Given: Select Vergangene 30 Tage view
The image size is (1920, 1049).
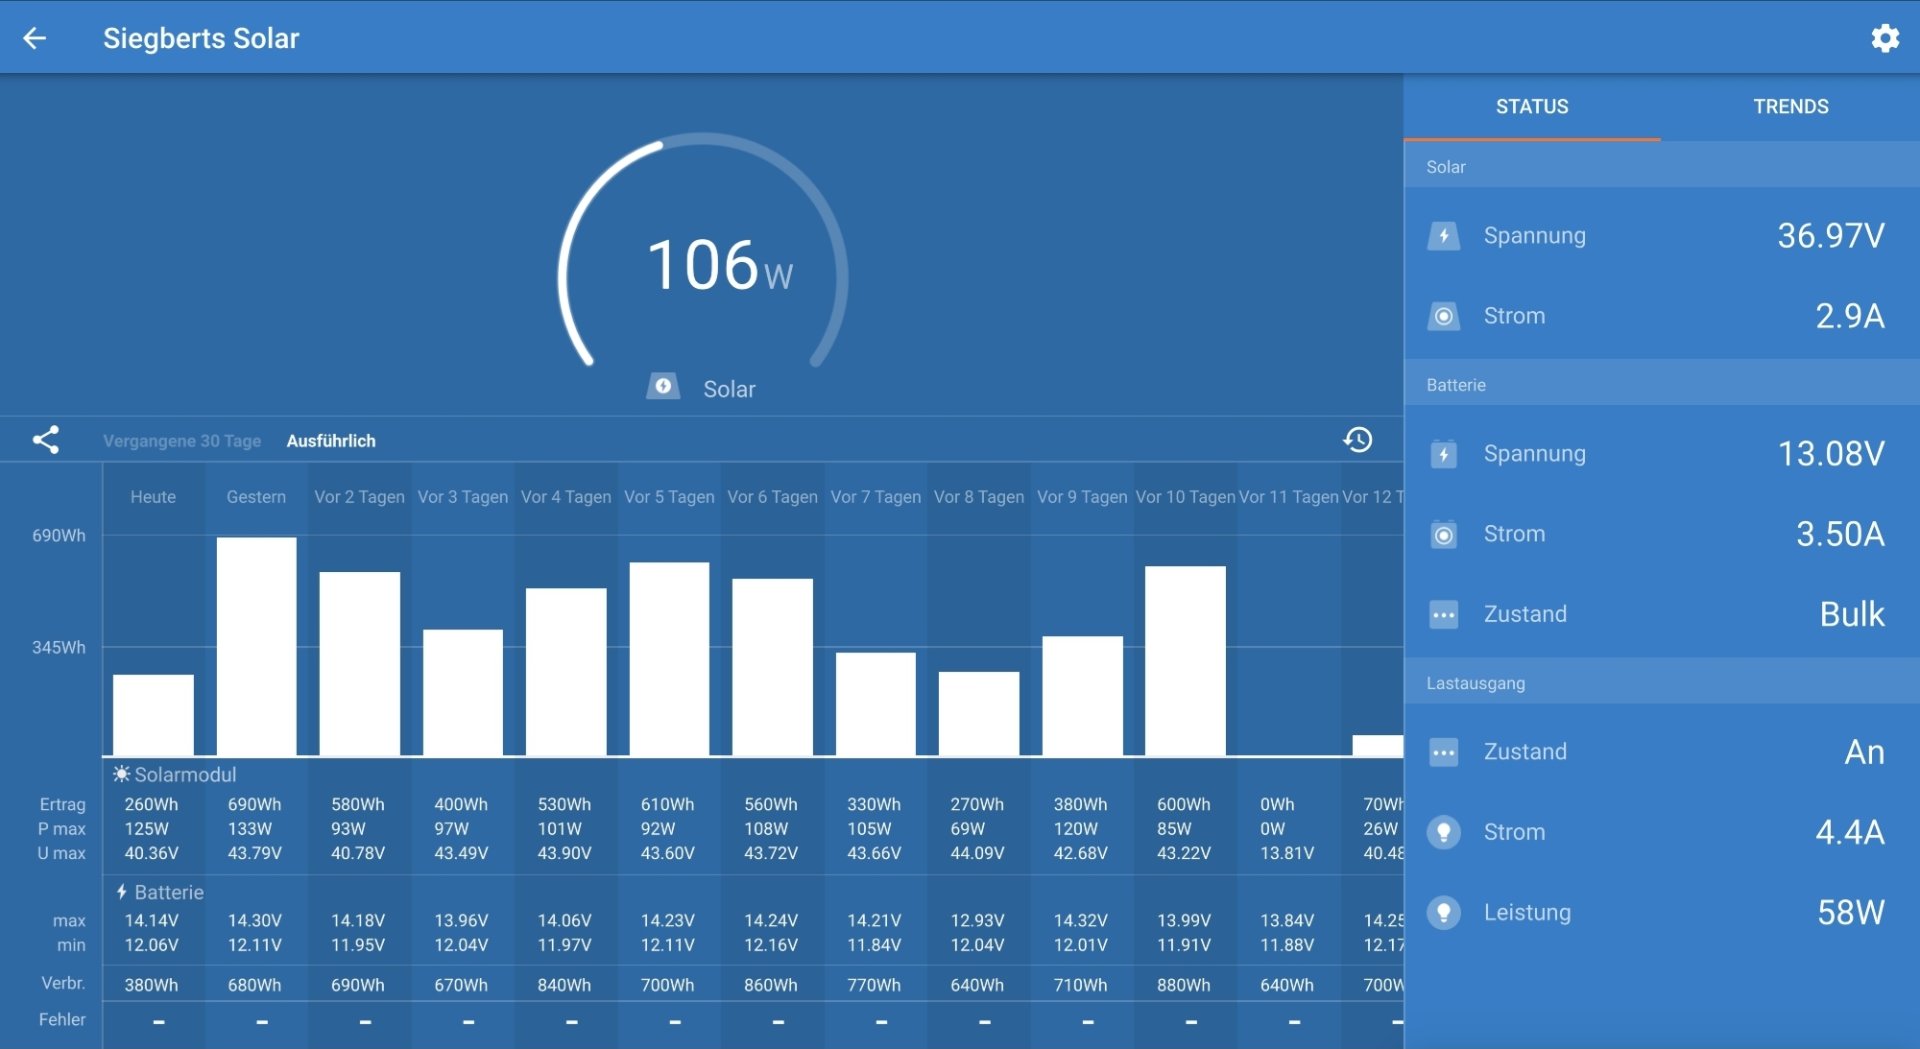Looking at the screenshot, I should pyautogui.click(x=182, y=441).
